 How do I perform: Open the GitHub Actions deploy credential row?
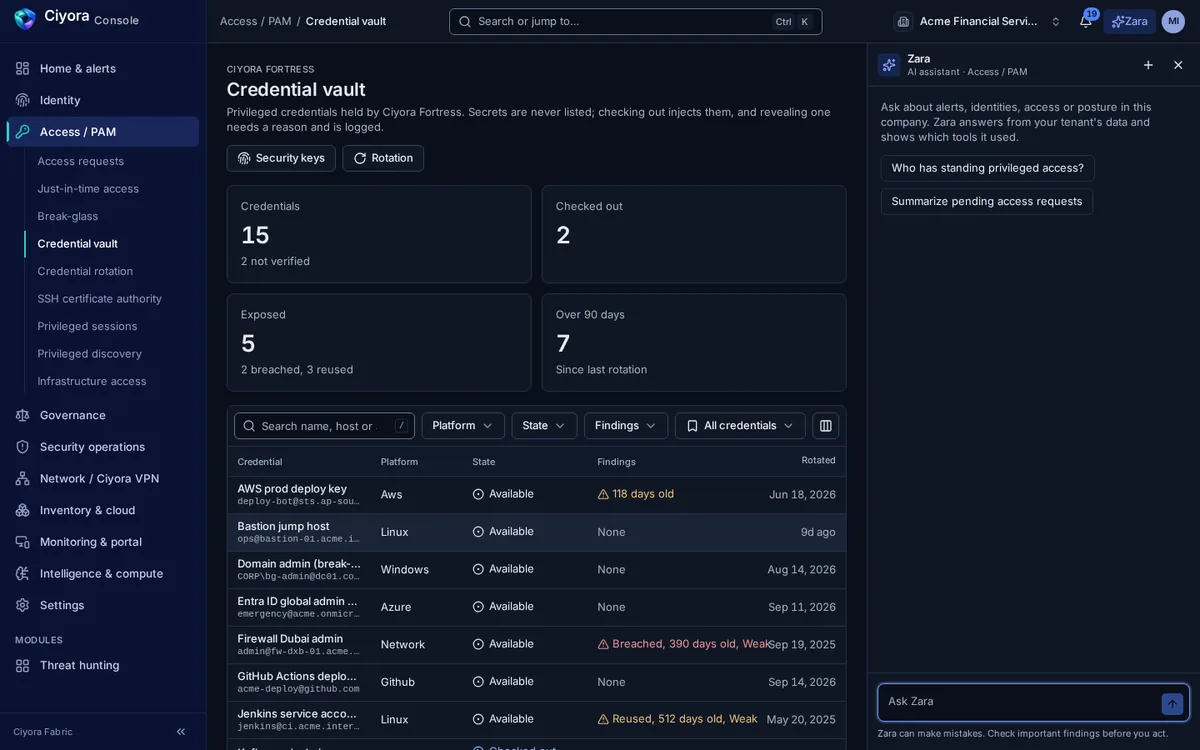tap(536, 682)
